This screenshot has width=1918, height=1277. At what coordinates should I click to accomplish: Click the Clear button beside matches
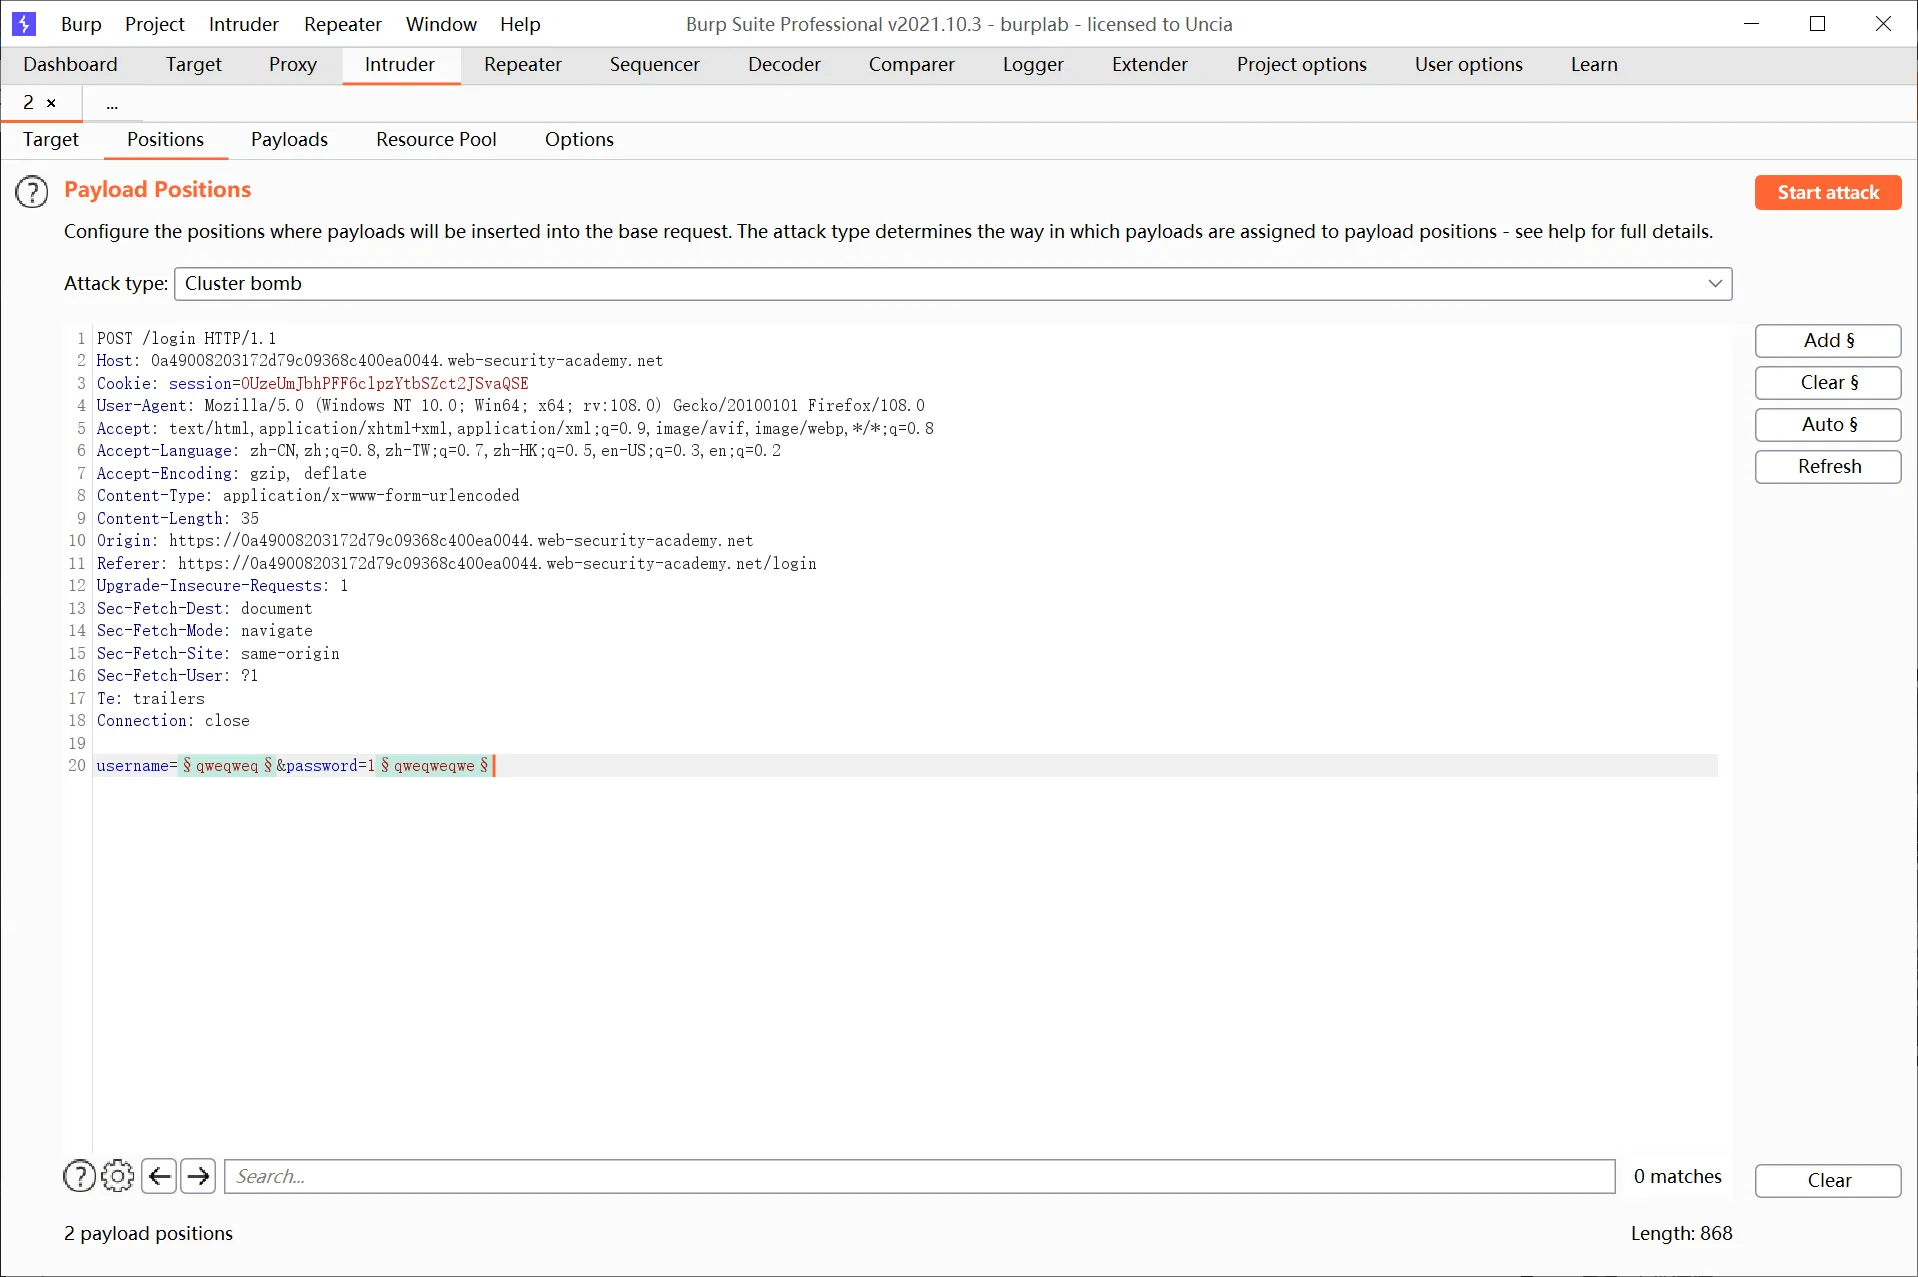click(1828, 1180)
